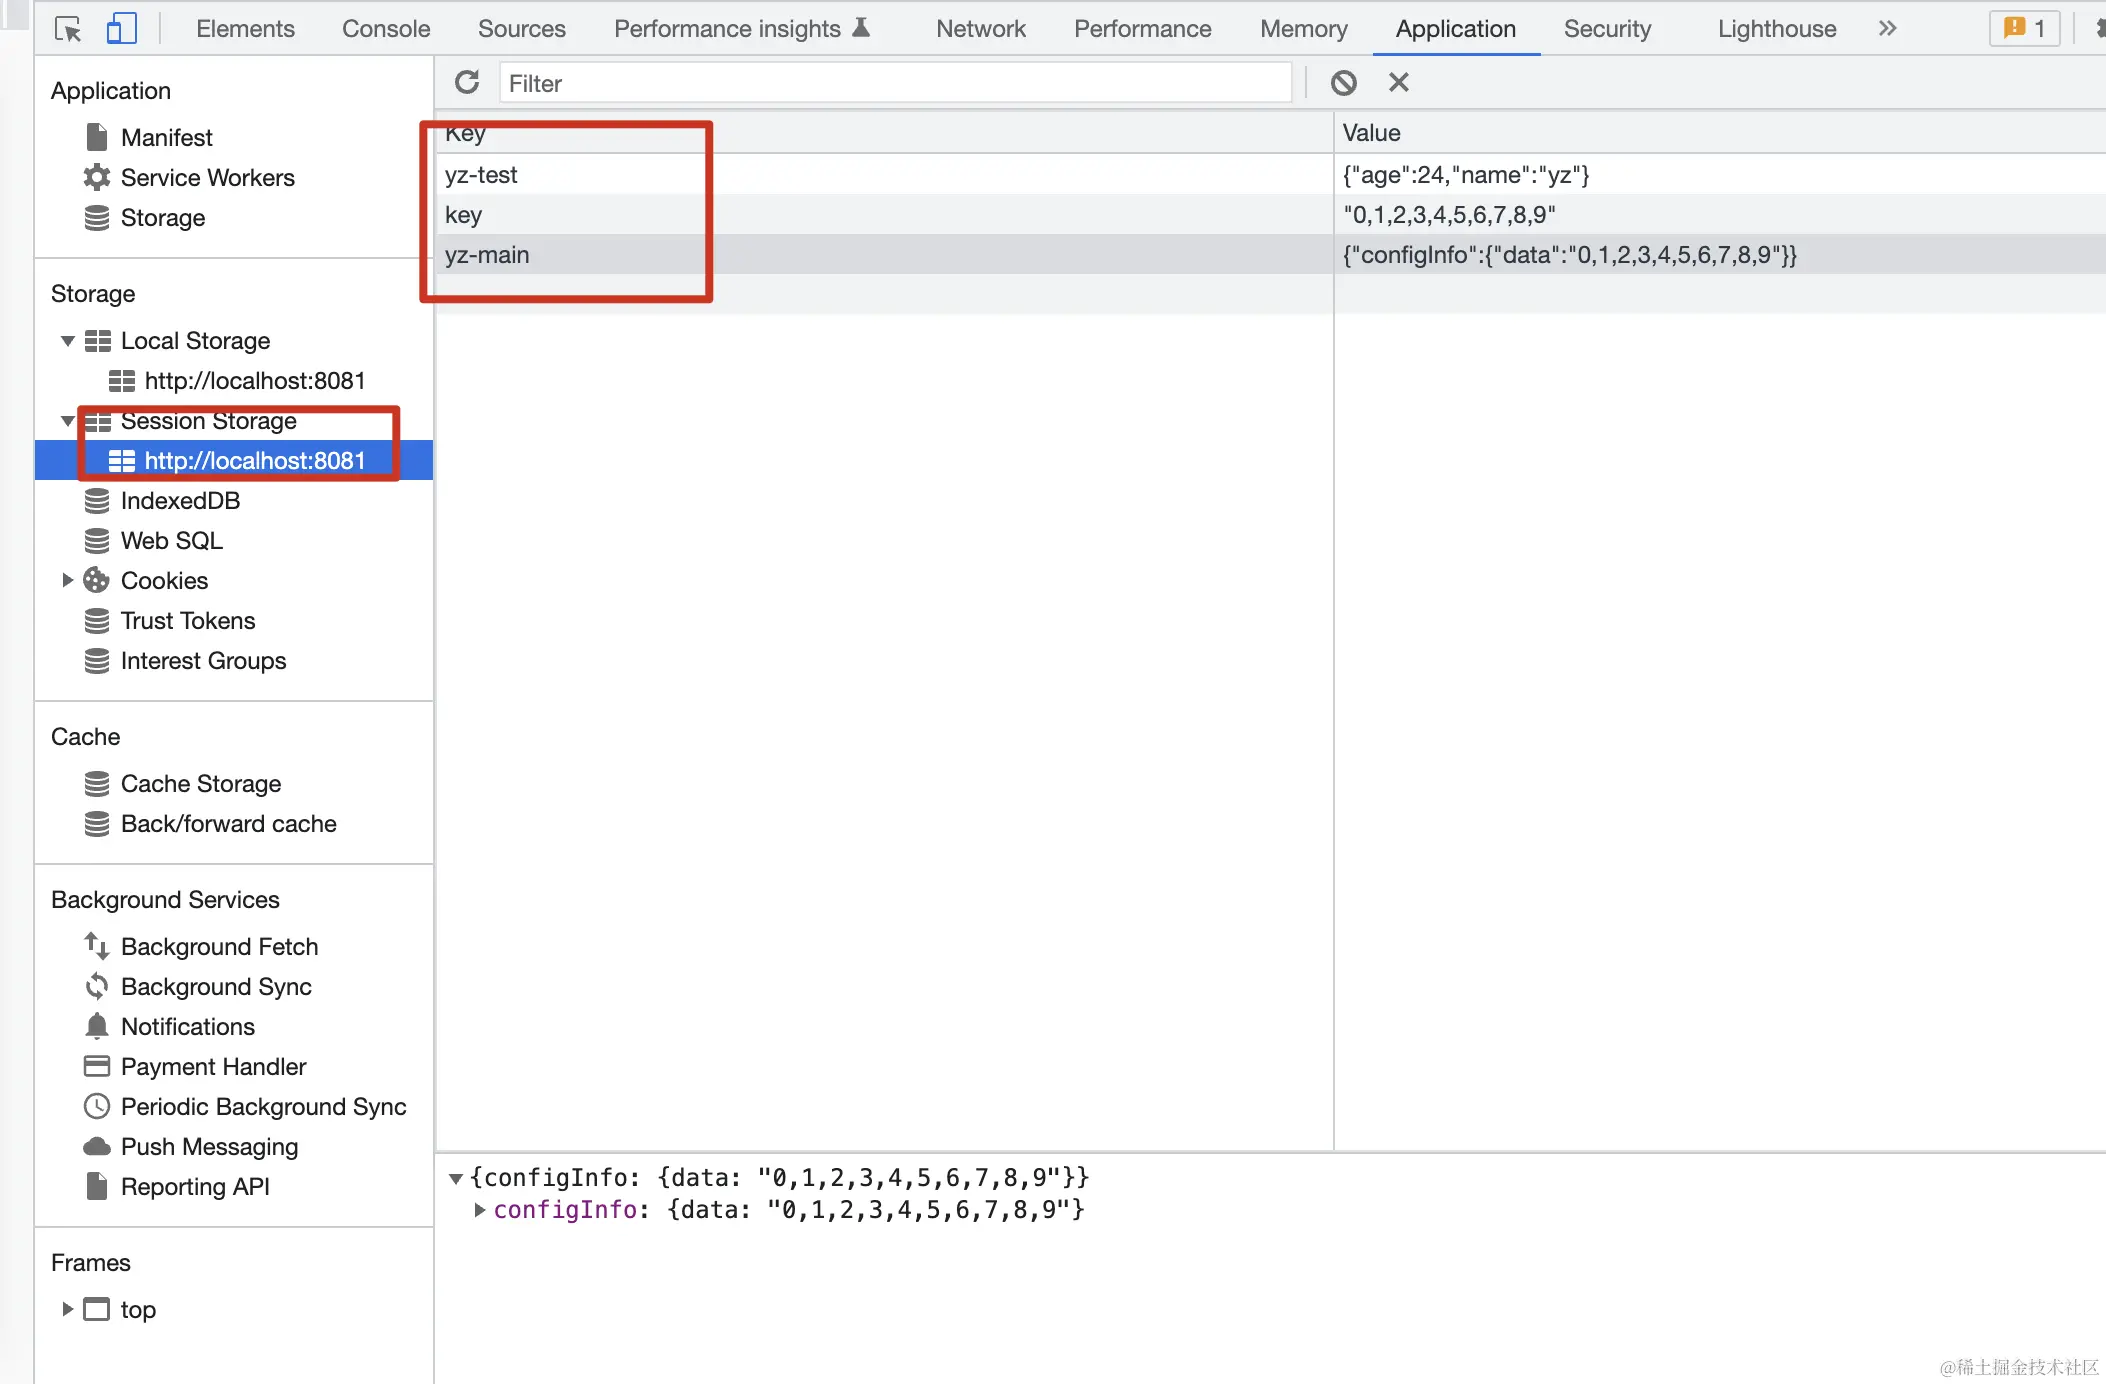Toggle the device toolbar icon
2106x1384 pixels.
[x=121, y=29]
